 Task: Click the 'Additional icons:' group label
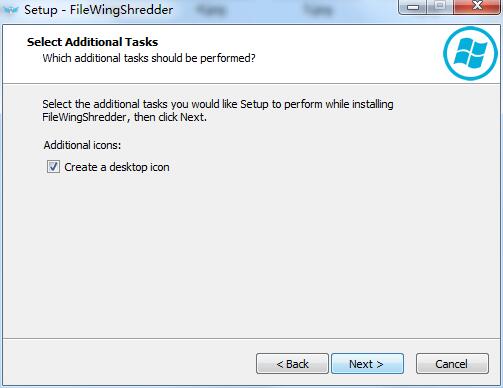pos(82,145)
